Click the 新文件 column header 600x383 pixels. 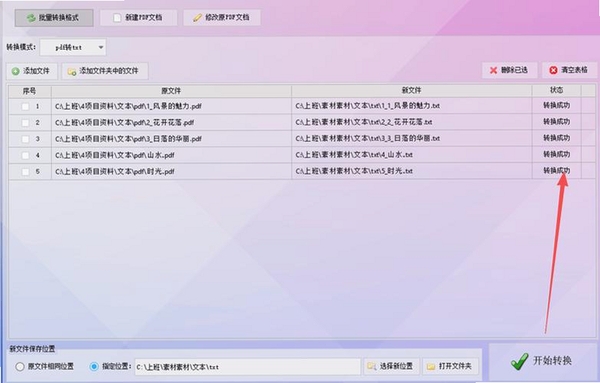411,91
